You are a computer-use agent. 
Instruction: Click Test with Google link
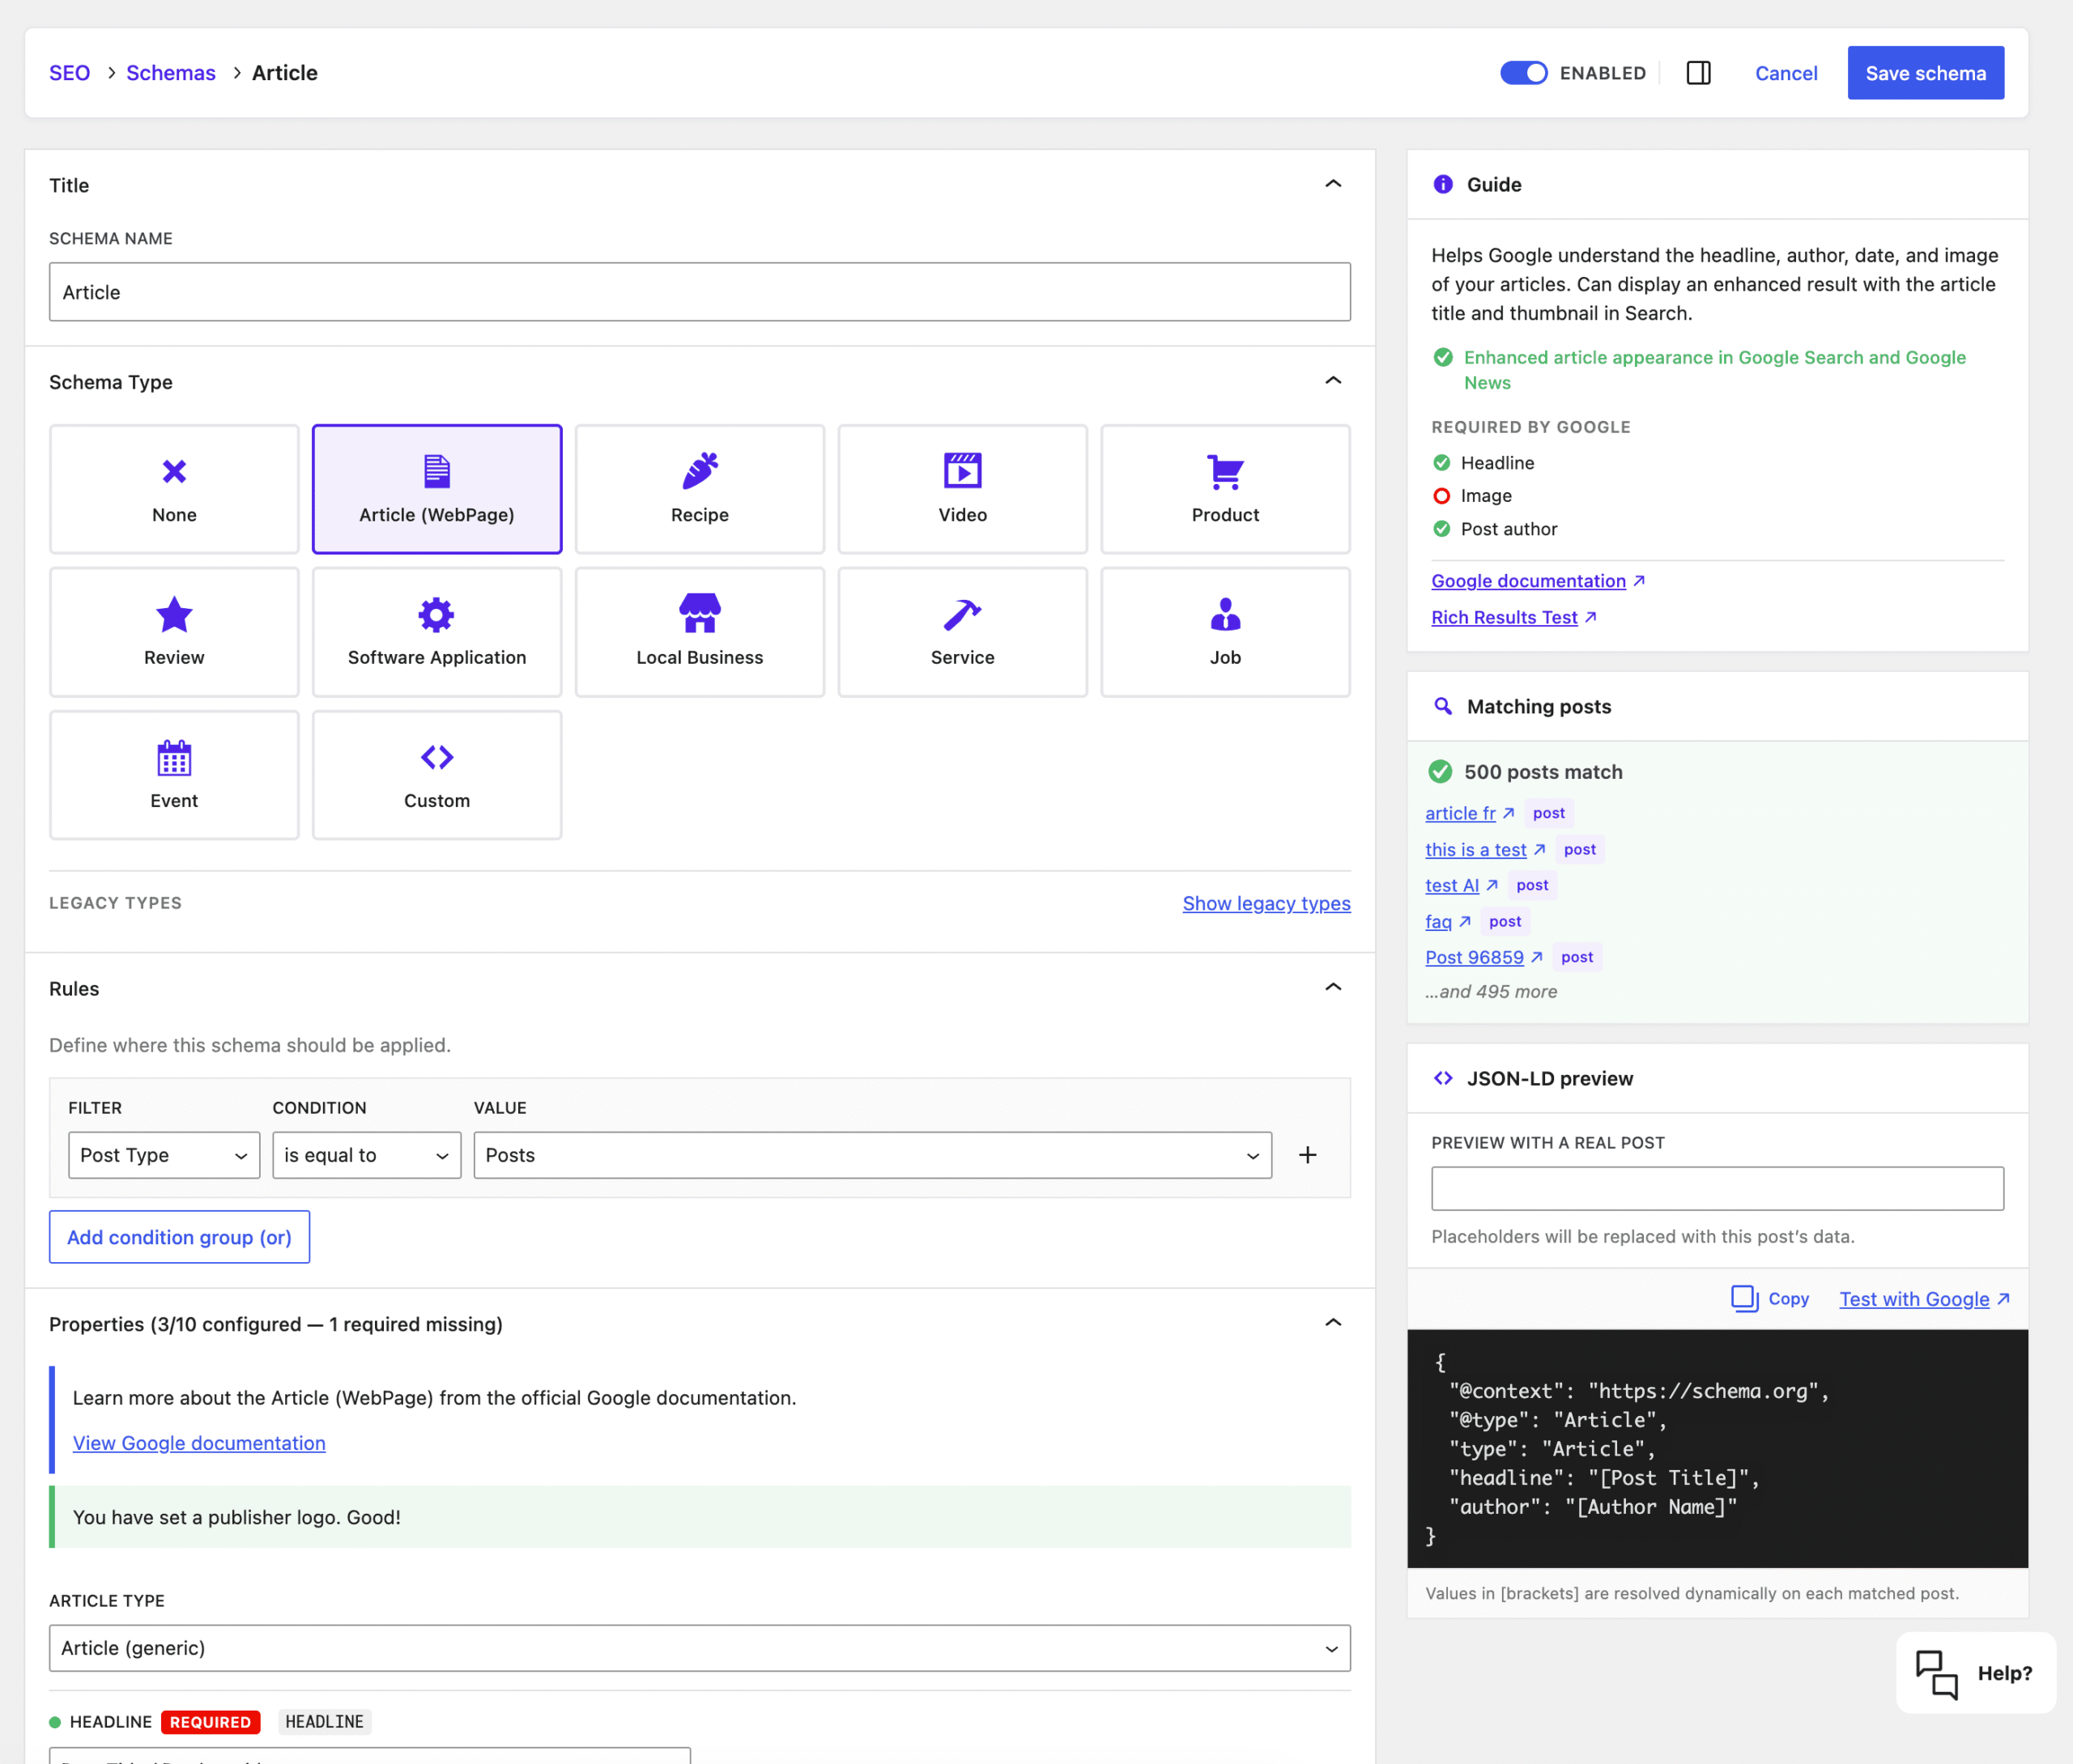(x=1924, y=1298)
